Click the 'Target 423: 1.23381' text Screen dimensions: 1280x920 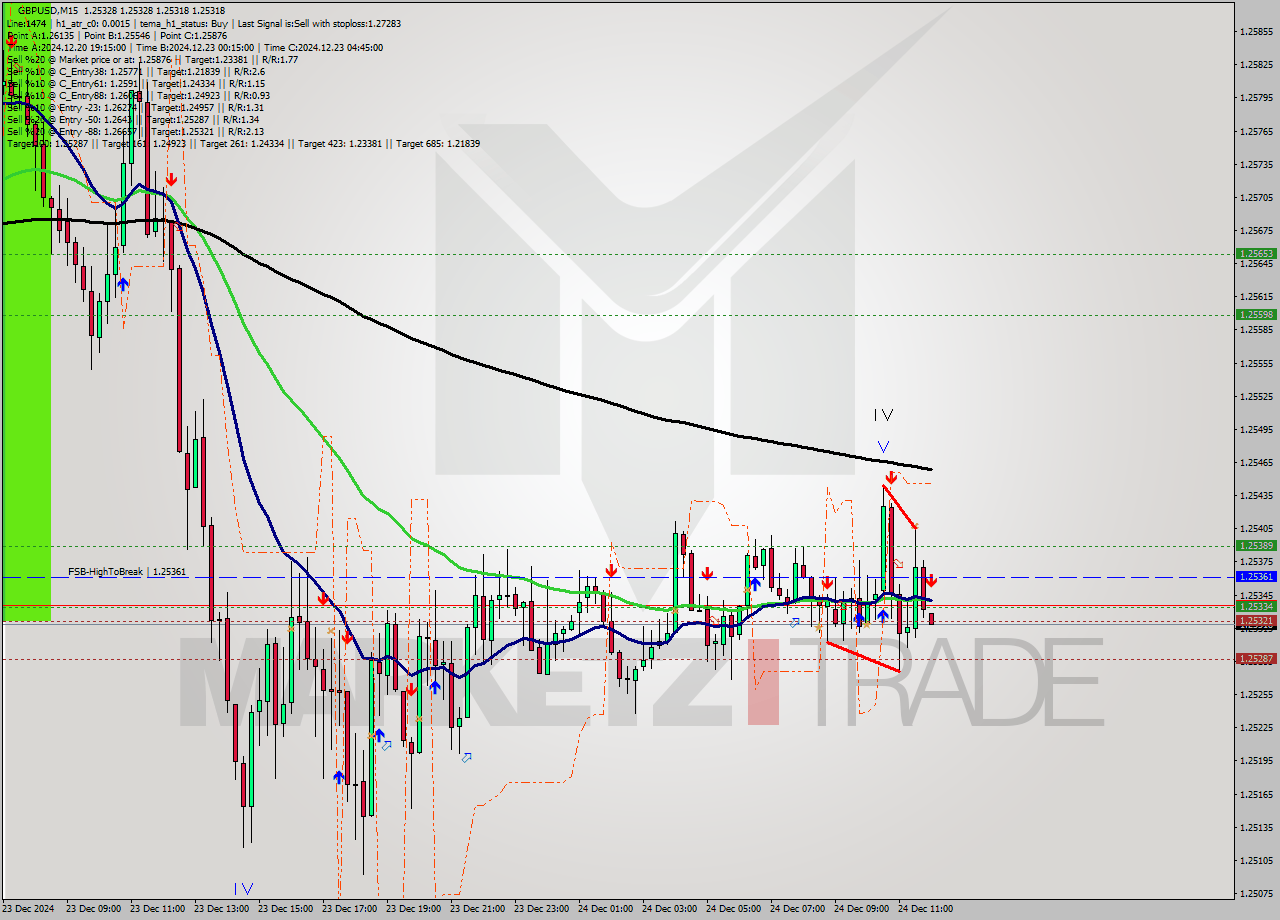[340, 143]
